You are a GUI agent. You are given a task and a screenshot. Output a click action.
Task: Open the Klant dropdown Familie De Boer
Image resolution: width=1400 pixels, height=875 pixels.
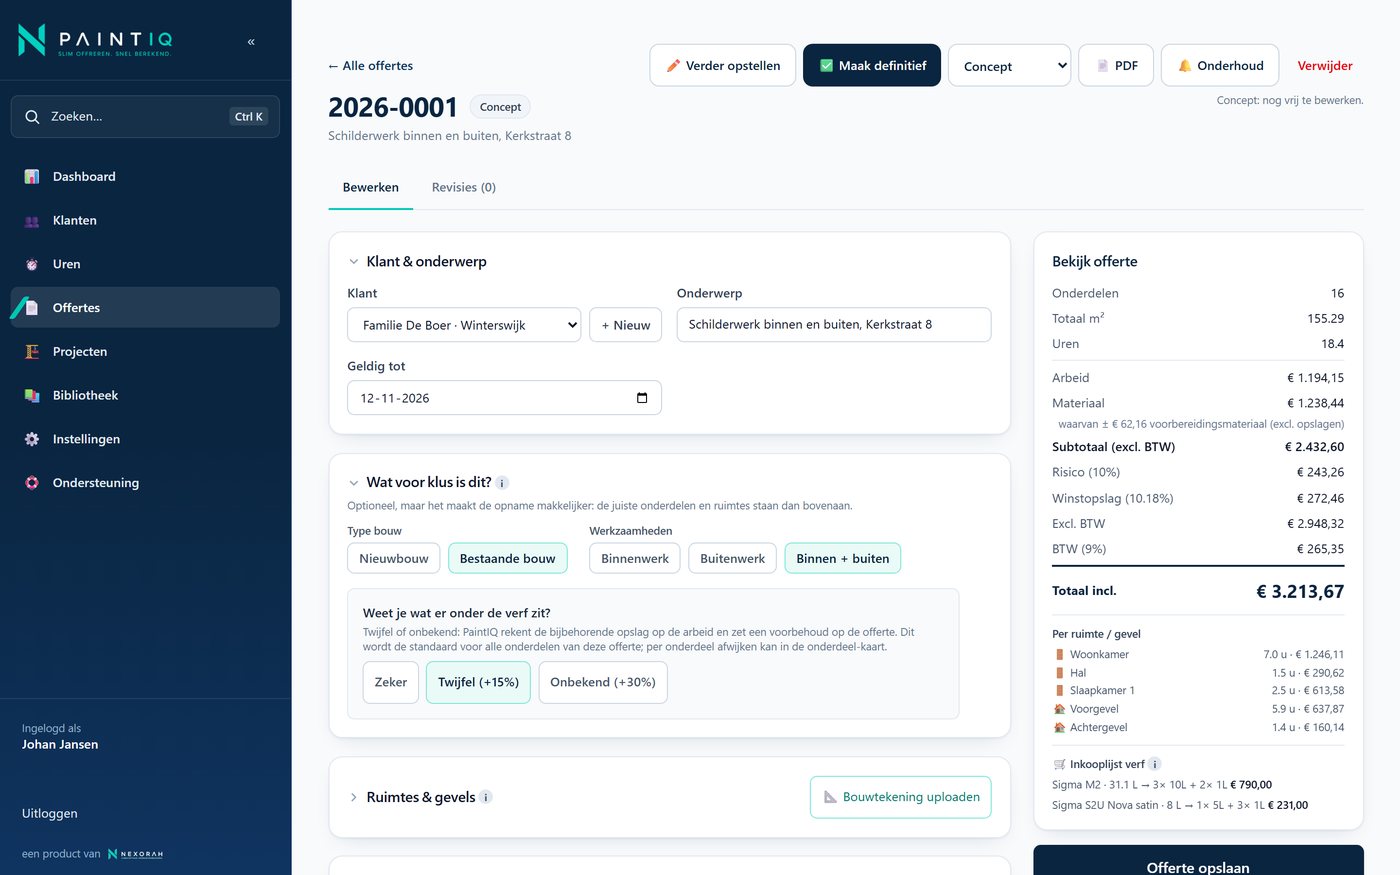point(464,325)
